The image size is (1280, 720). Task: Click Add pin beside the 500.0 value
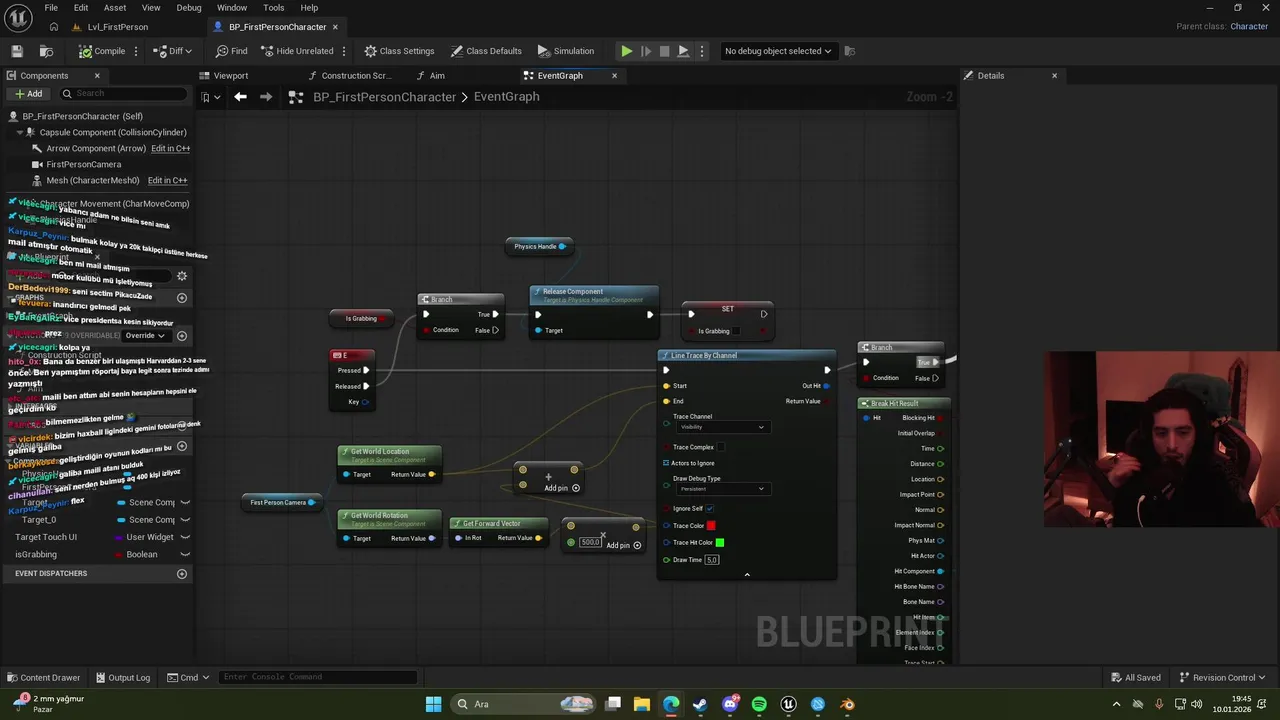click(624, 545)
